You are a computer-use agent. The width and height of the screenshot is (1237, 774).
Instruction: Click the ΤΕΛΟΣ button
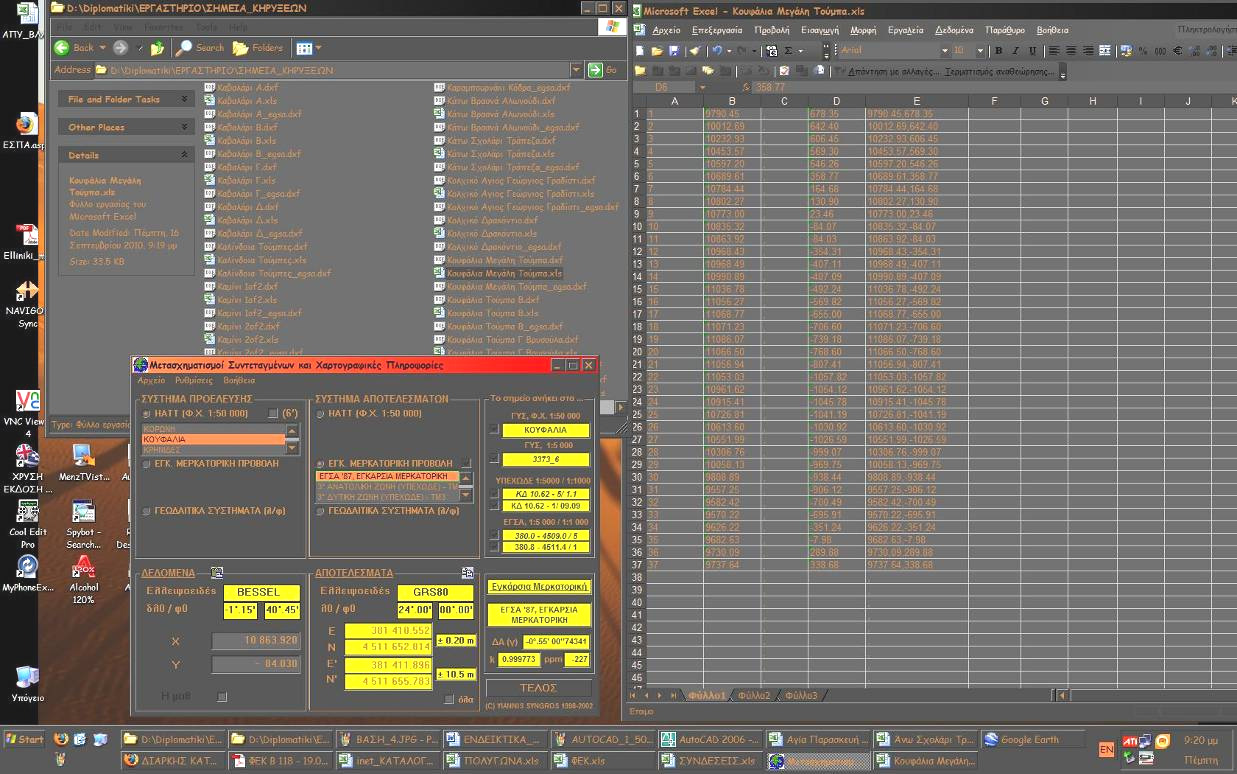[538, 688]
